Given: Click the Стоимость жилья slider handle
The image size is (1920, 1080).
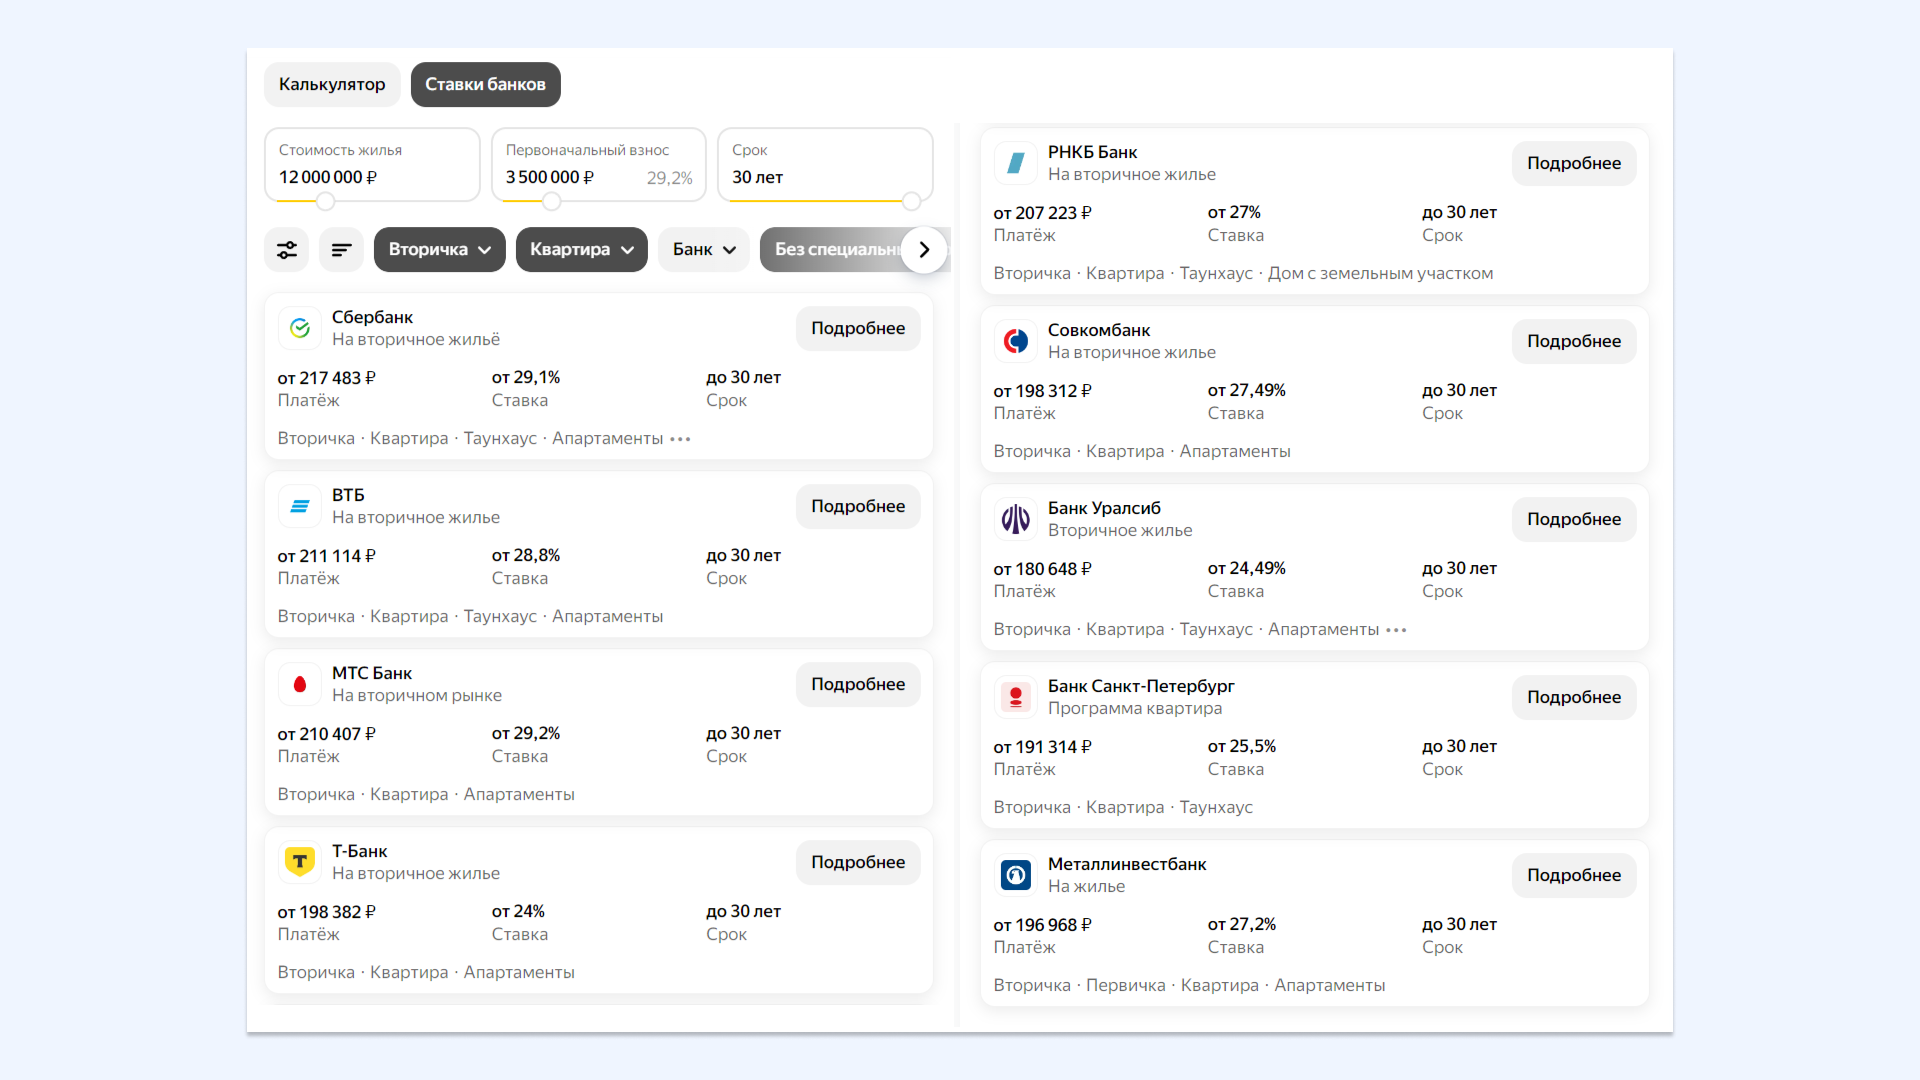Looking at the screenshot, I should click(x=325, y=201).
